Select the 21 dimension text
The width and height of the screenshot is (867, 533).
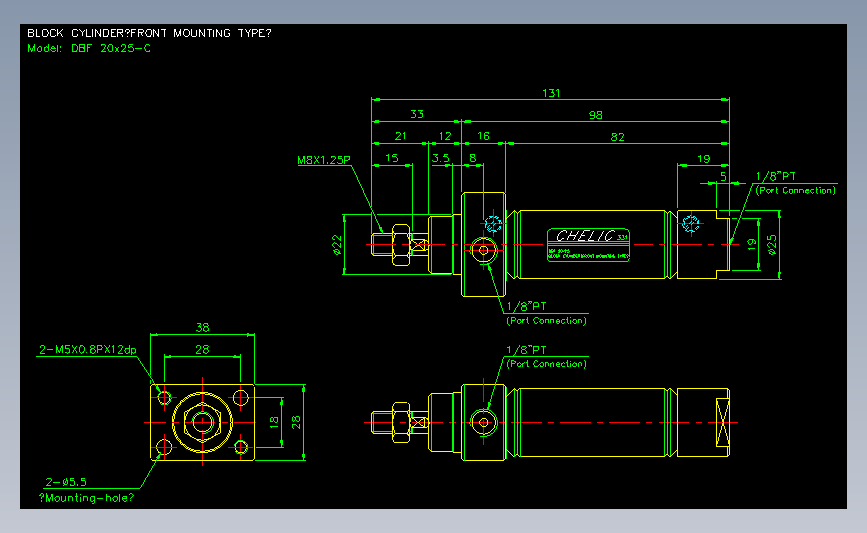(x=401, y=136)
